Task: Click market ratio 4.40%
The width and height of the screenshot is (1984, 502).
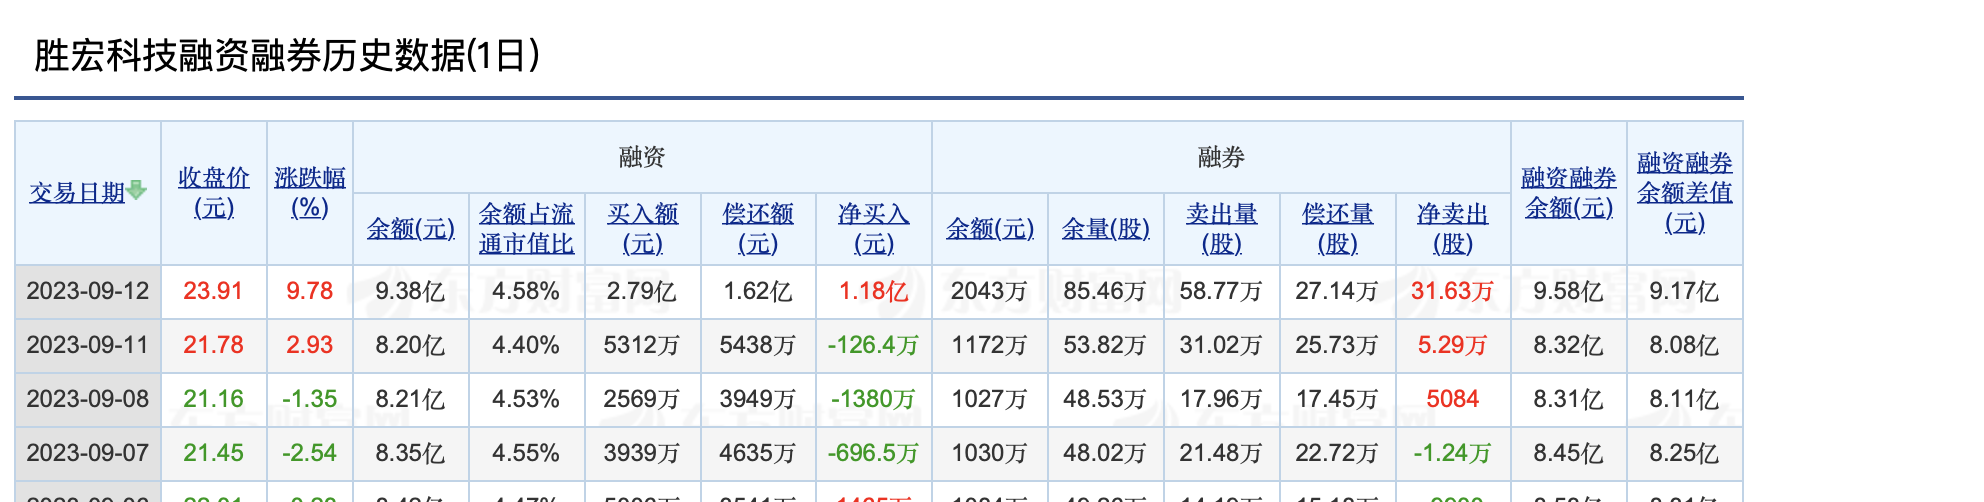Action: [526, 345]
